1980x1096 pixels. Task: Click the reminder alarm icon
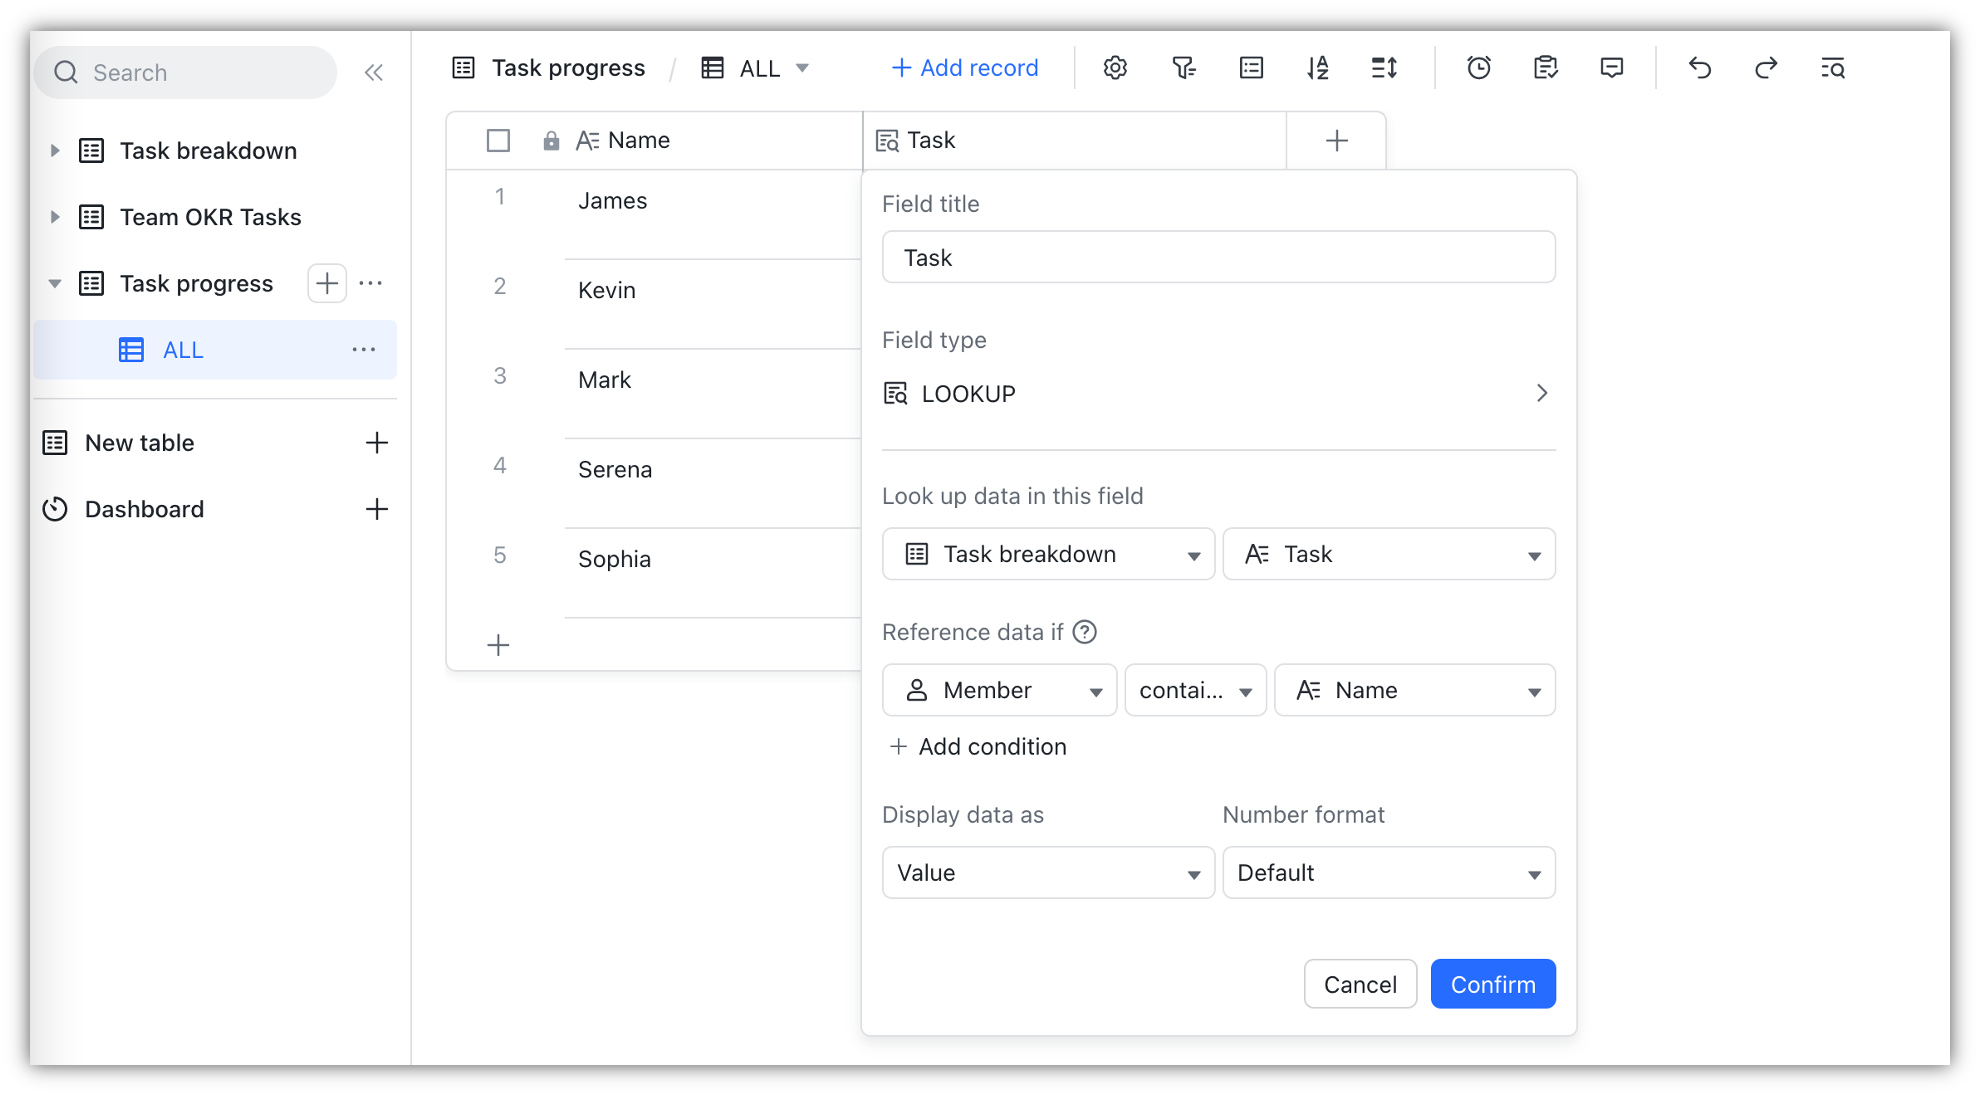(x=1478, y=68)
